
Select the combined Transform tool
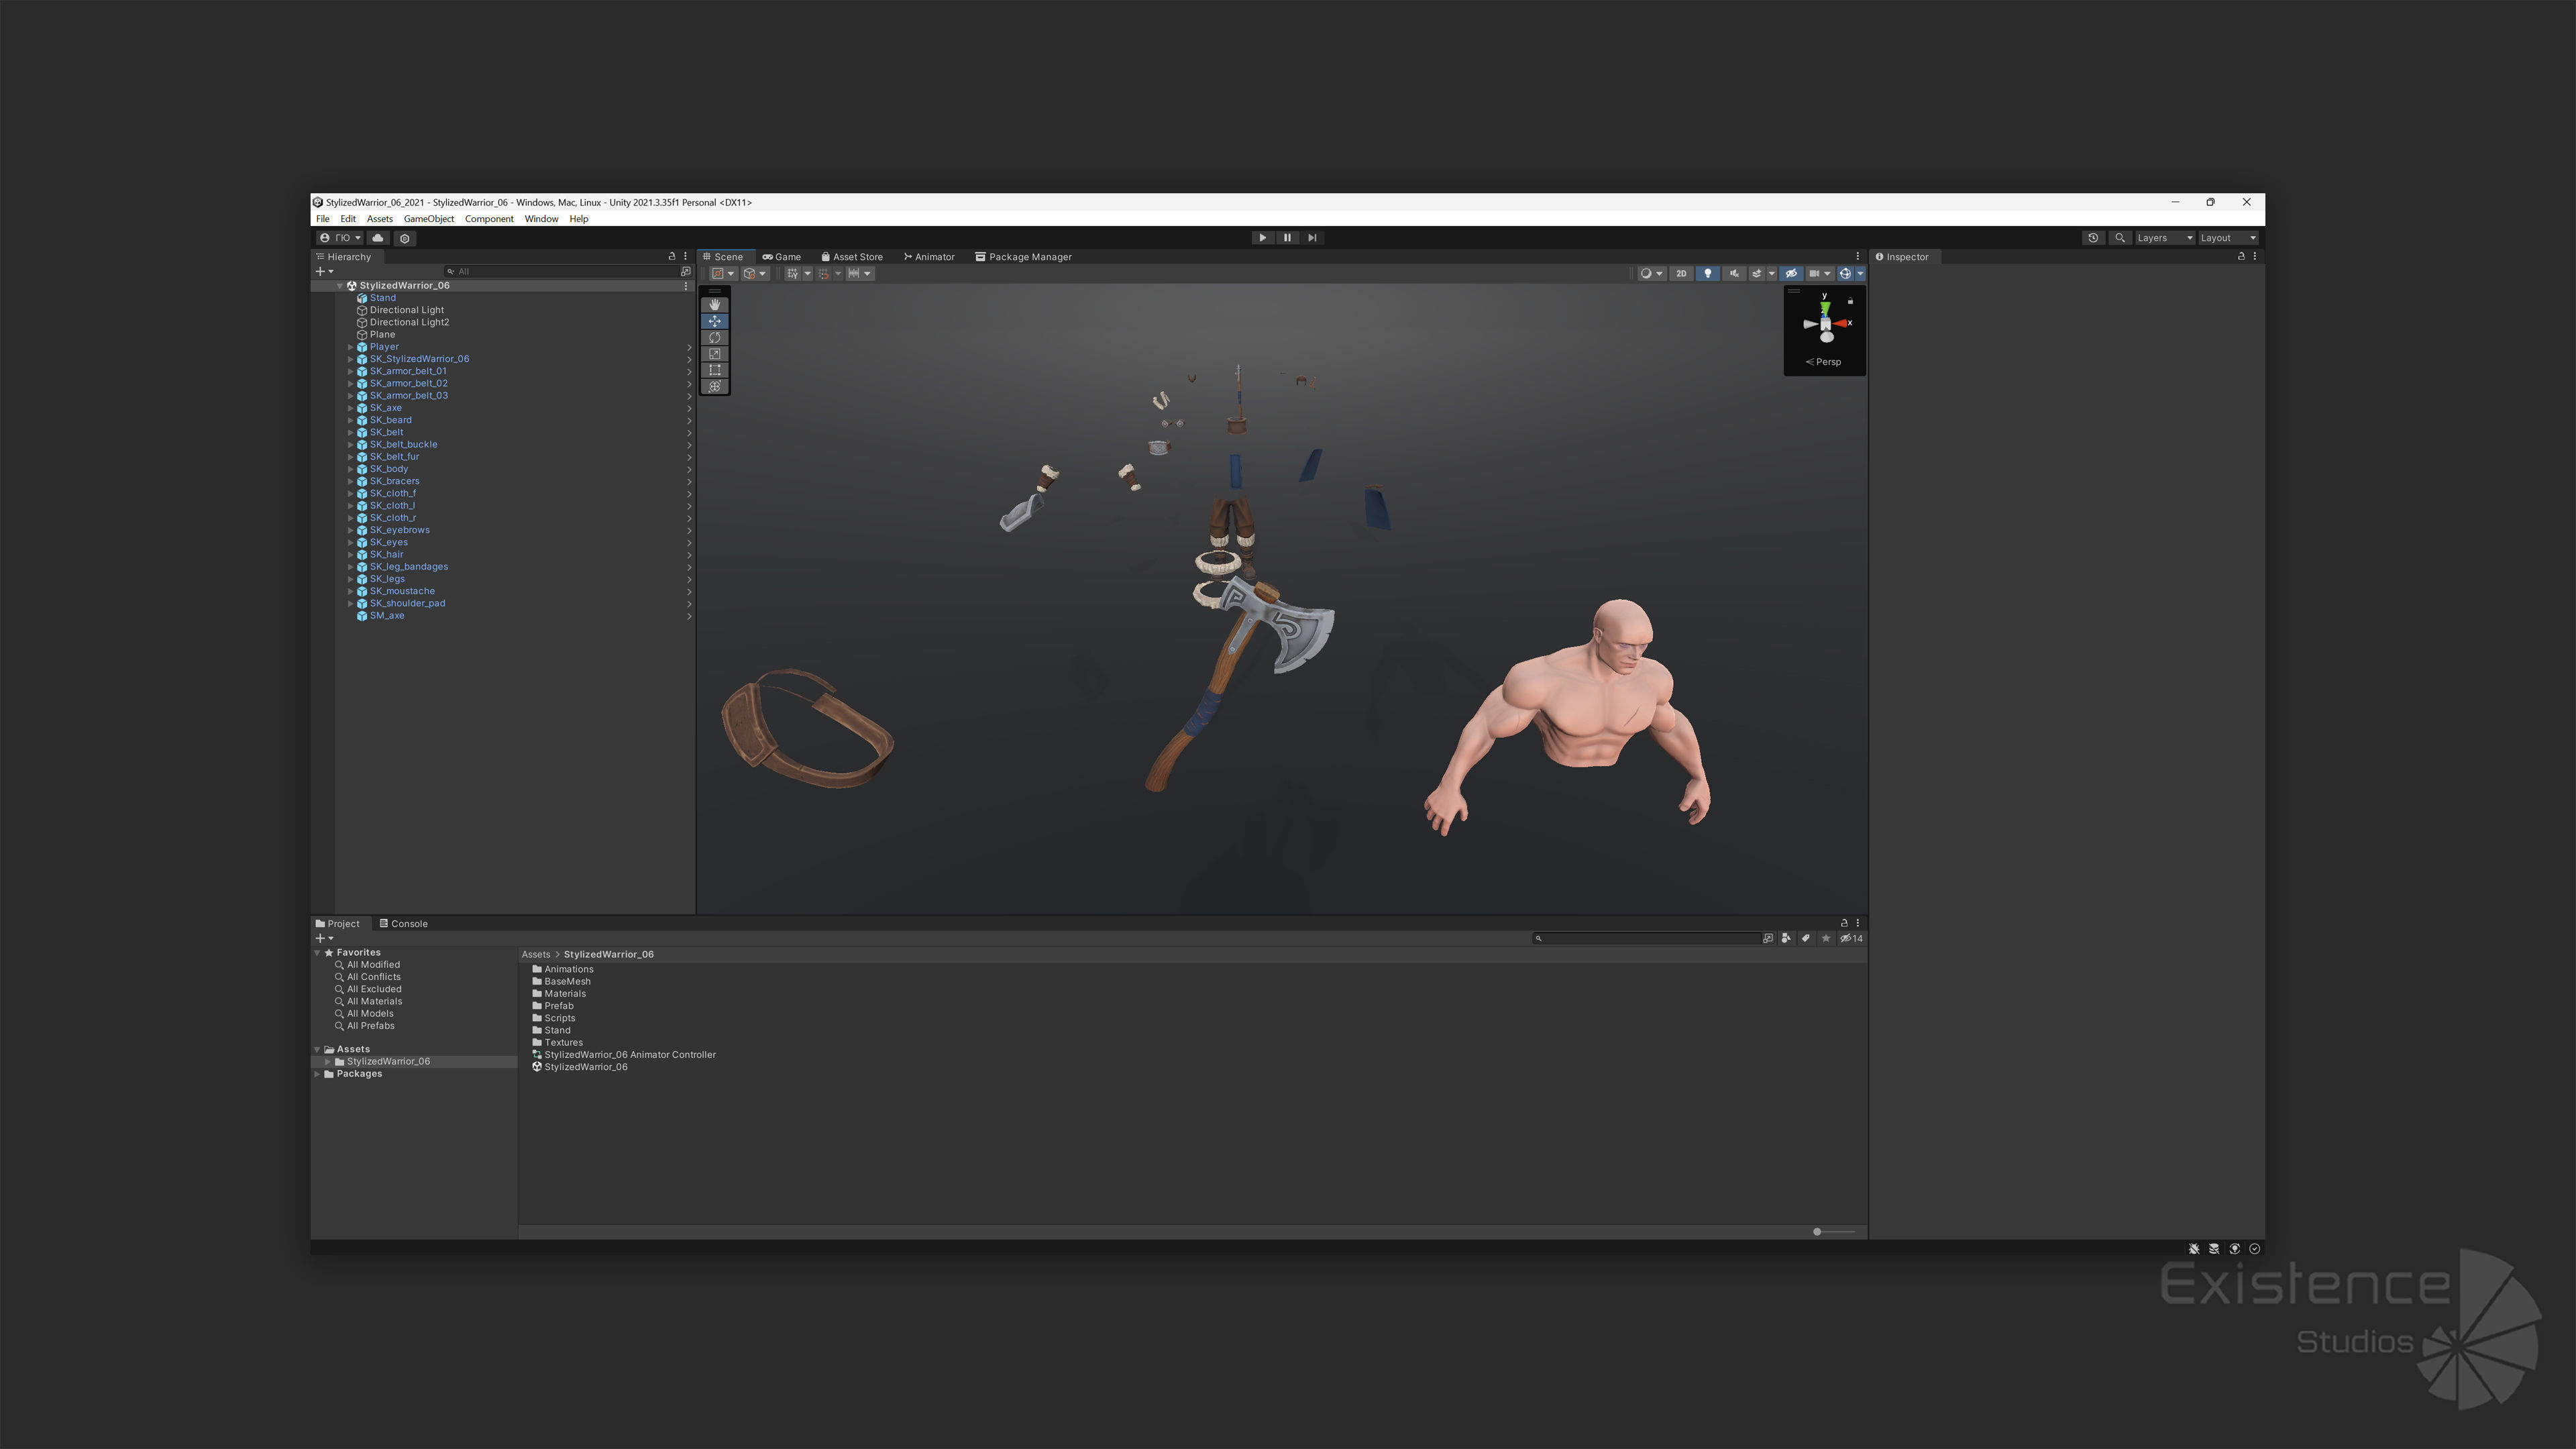714,387
